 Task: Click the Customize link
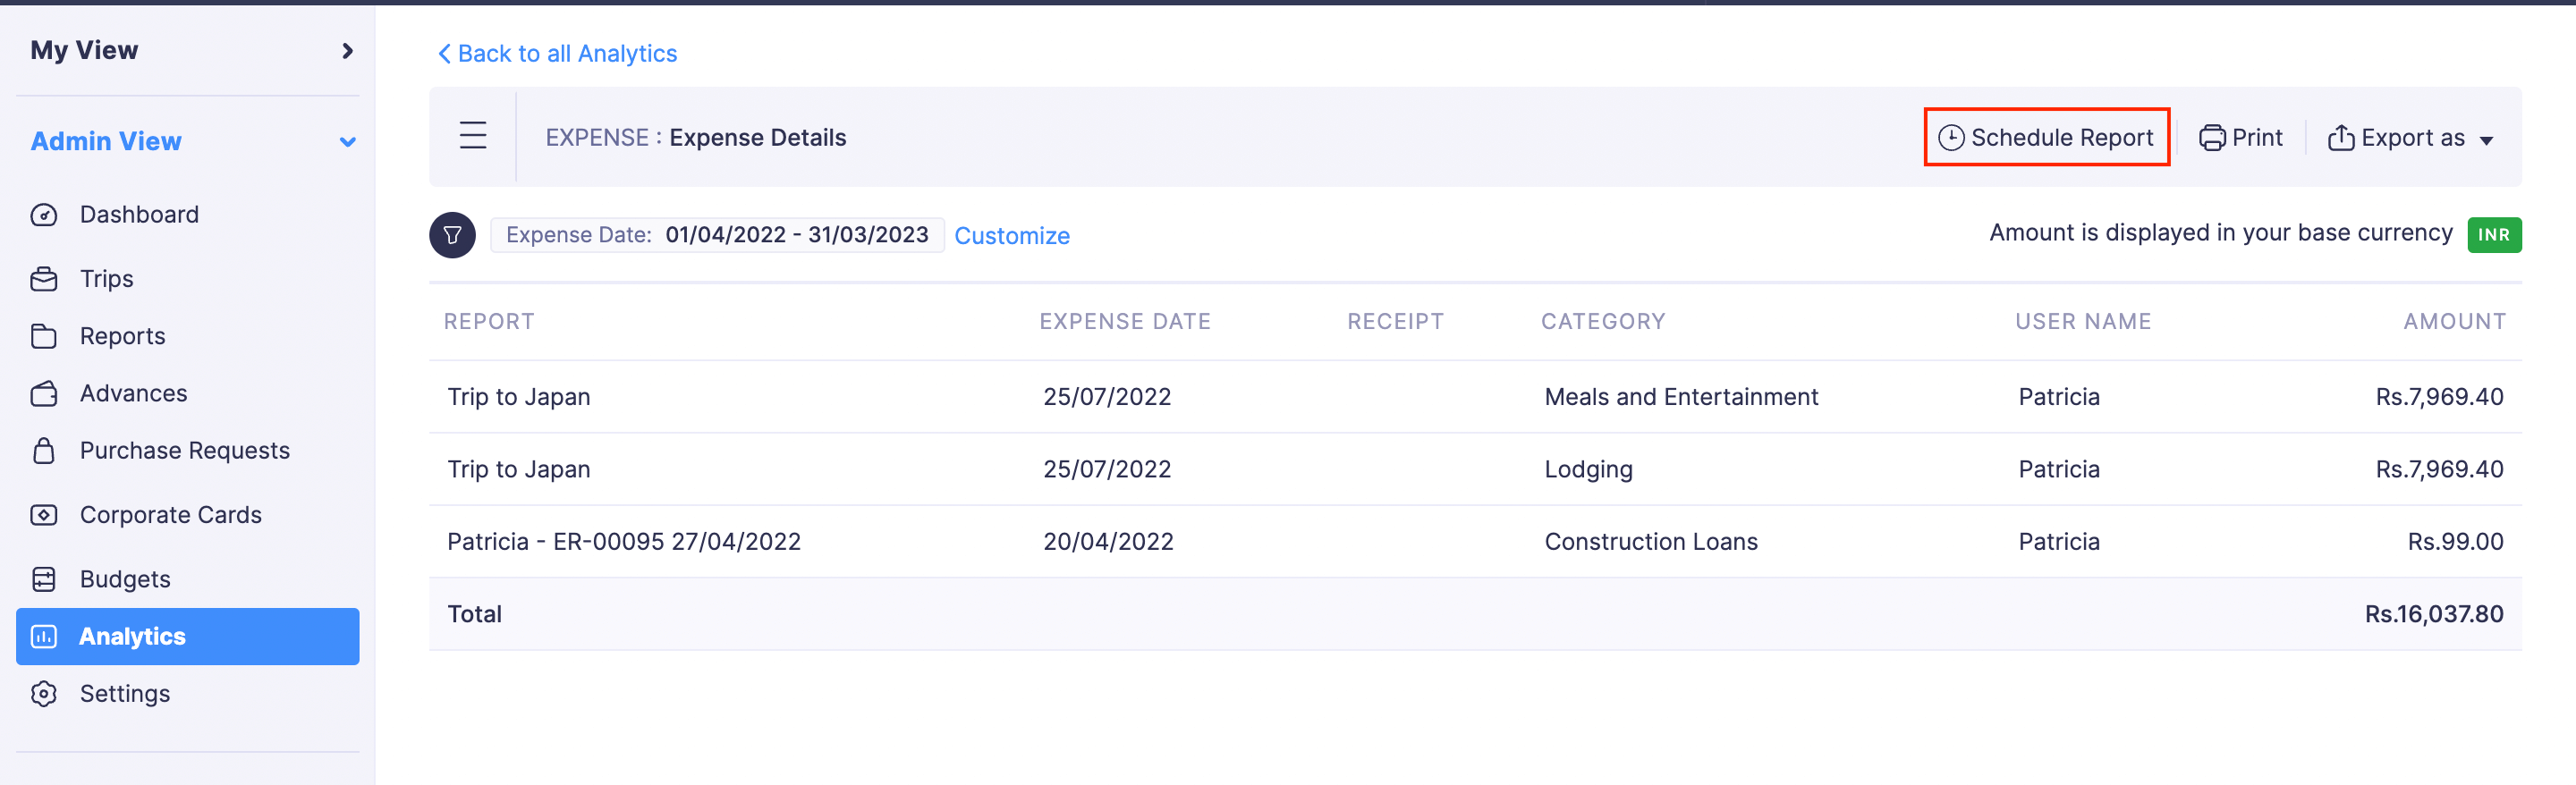coord(1011,236)
